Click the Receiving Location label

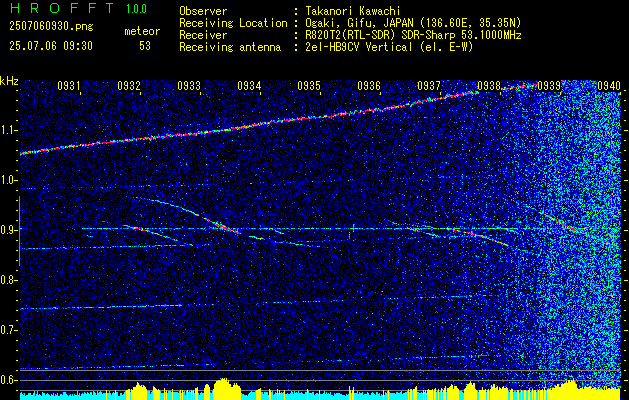[233, 23]
